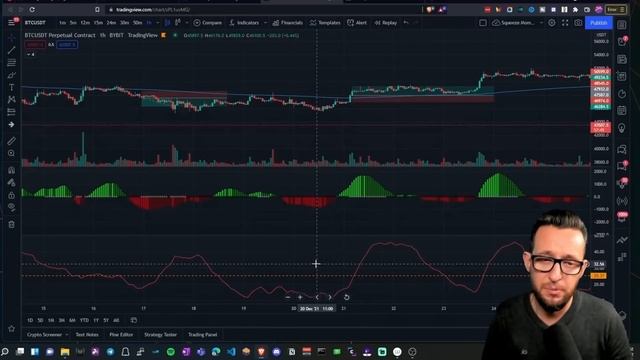
Task: Take a chart snapshot with camera icon
Action: click(578, 23)
